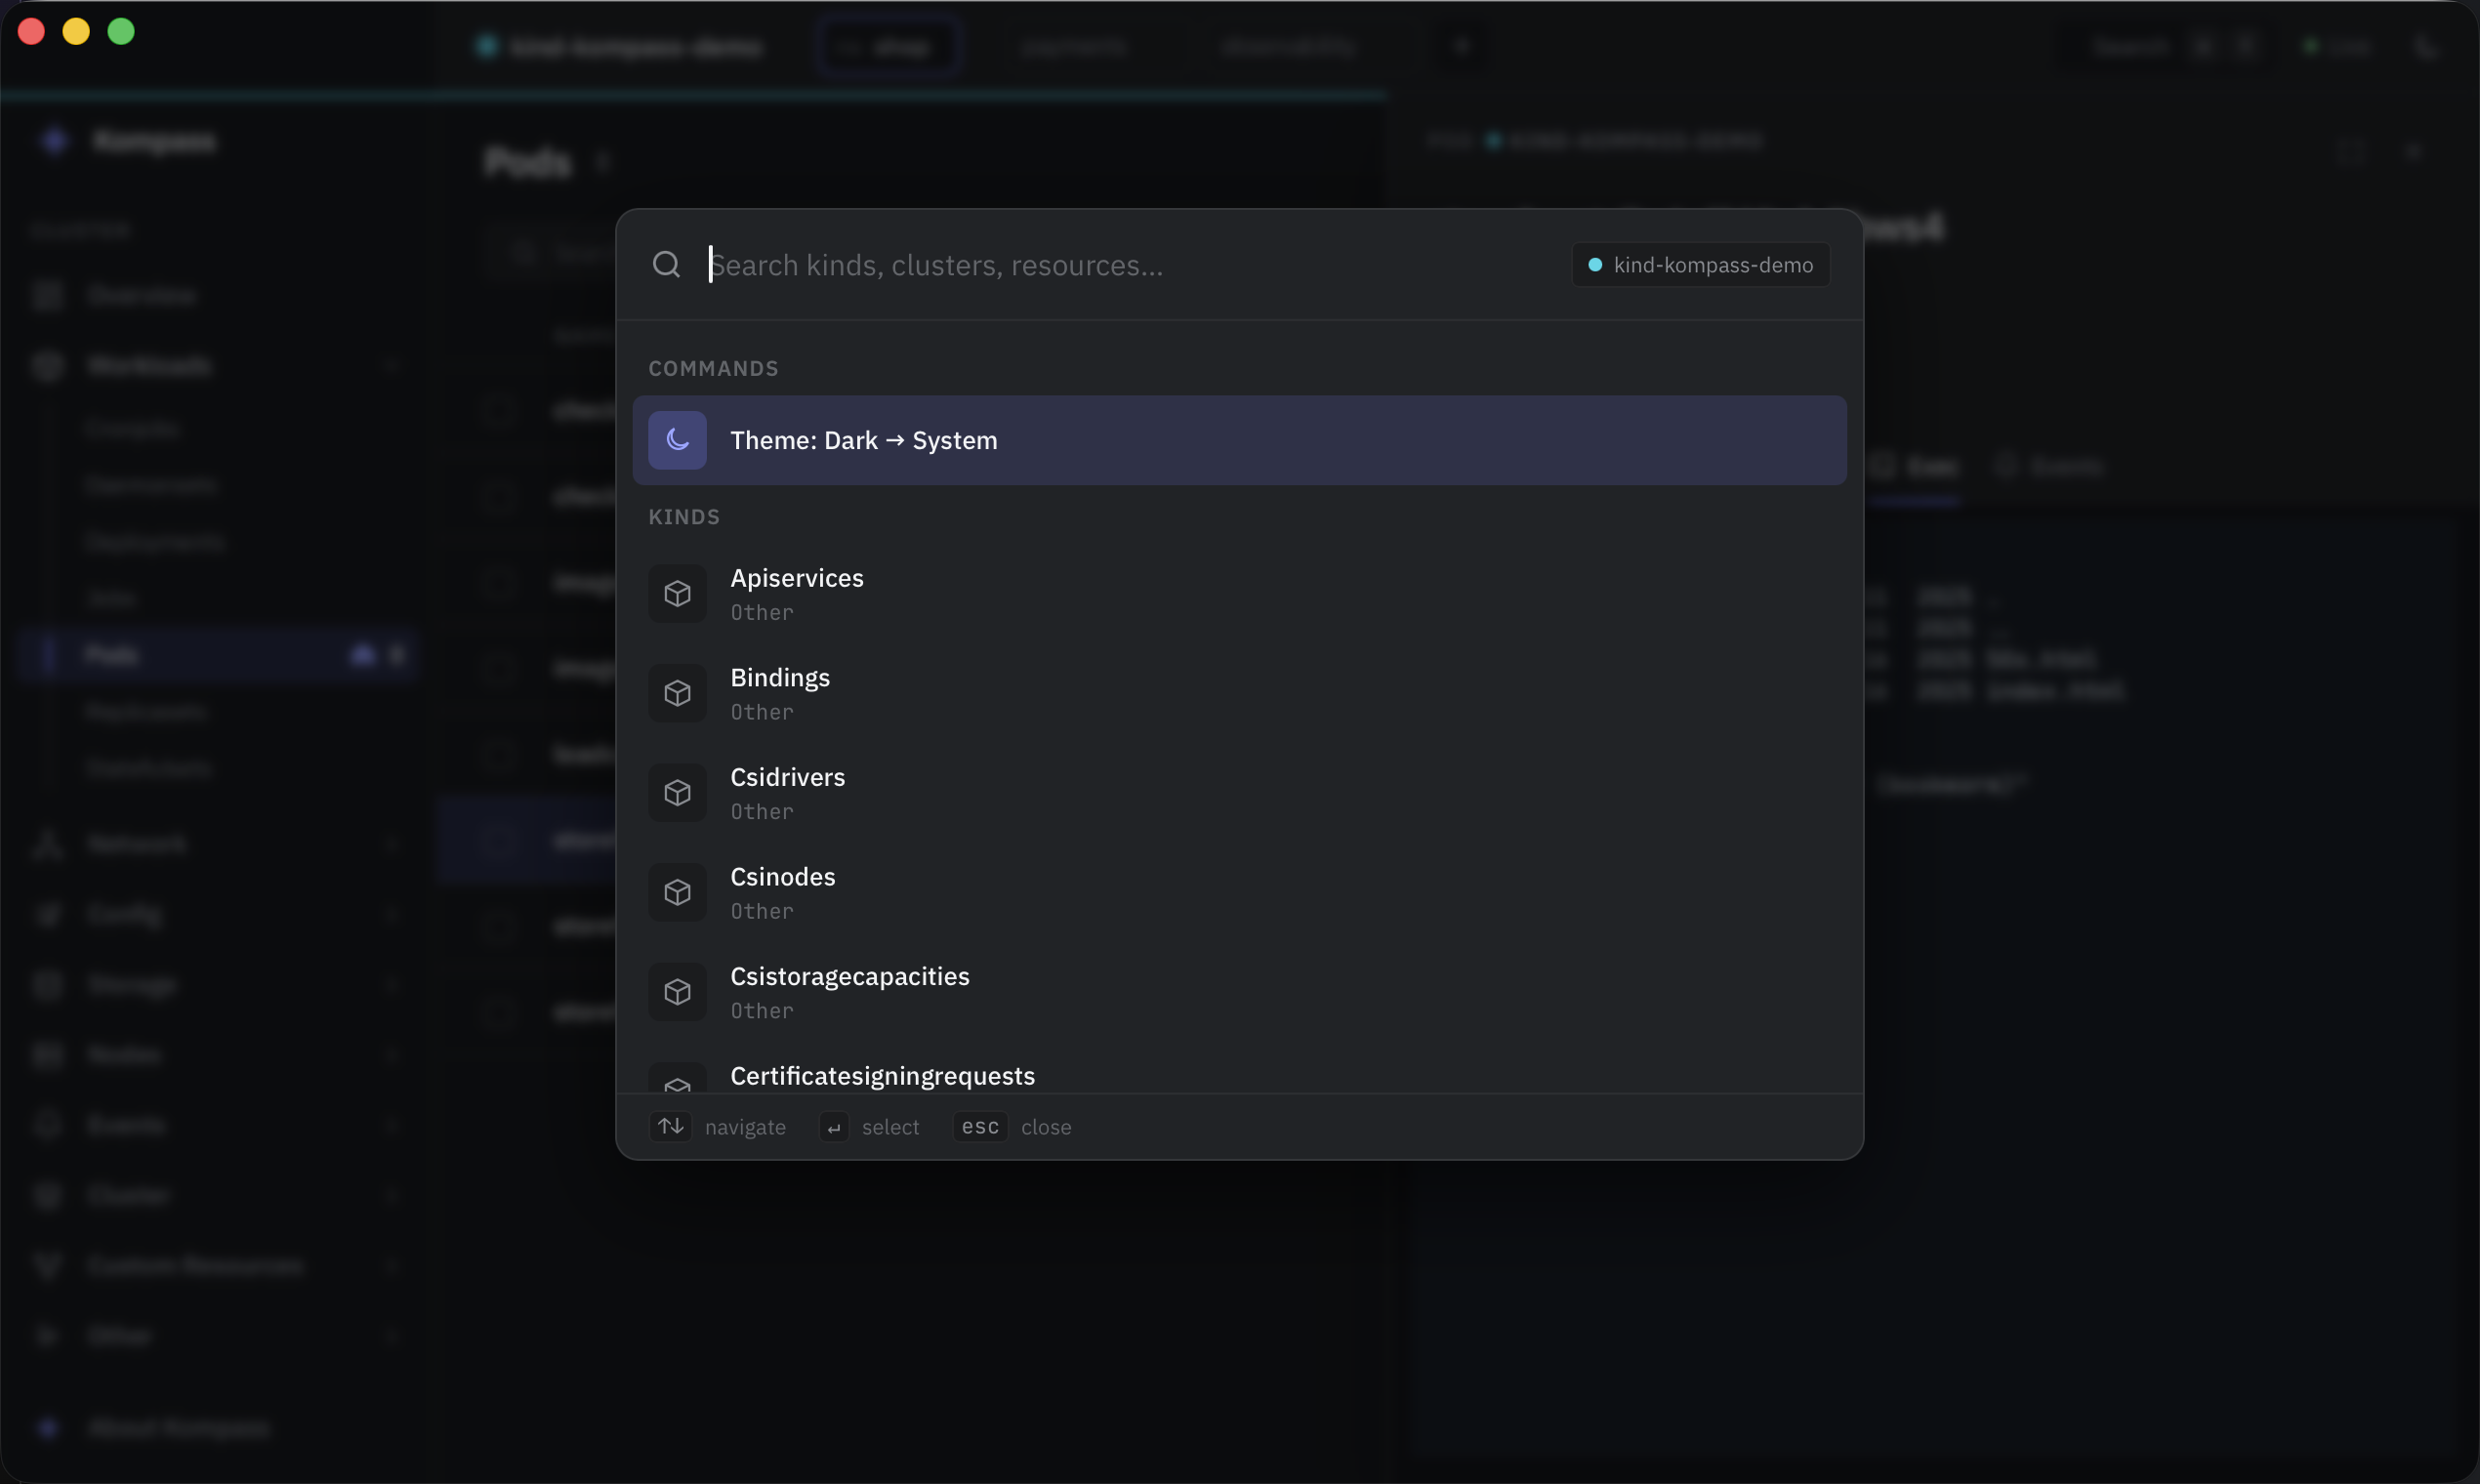
Task: Click the cube icon beside Csidrivers
Action: pos(677,793)
